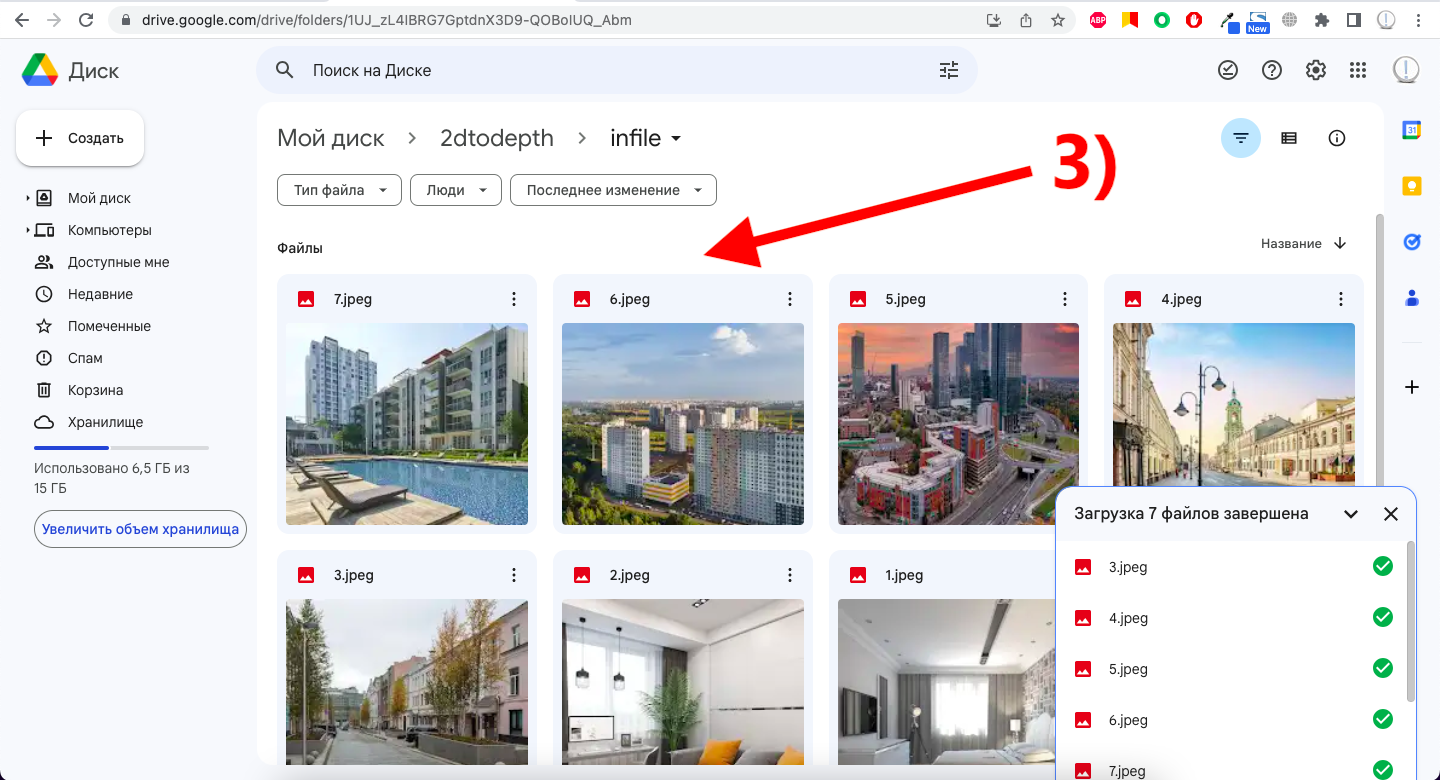Open Drive settings gear
The height and width of the screenshot is (780, 1440).
[1316, 70]
